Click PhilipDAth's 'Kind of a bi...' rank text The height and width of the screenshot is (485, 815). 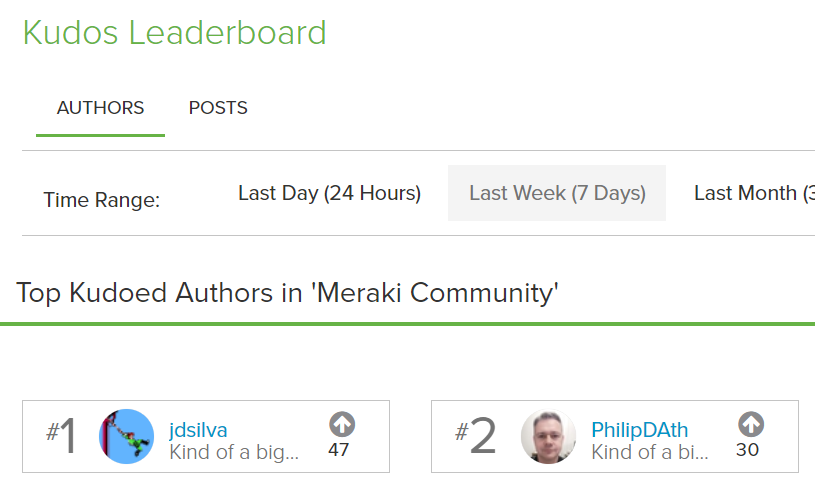coord(650,452)
